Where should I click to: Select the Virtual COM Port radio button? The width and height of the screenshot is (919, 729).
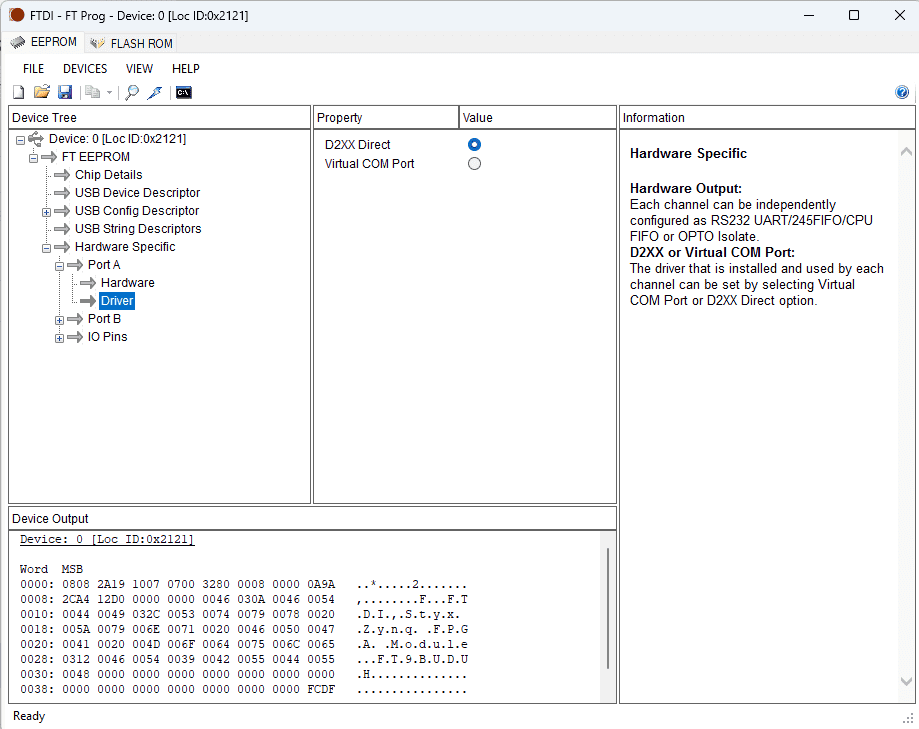pyautogui.click(x=474, y=164)
